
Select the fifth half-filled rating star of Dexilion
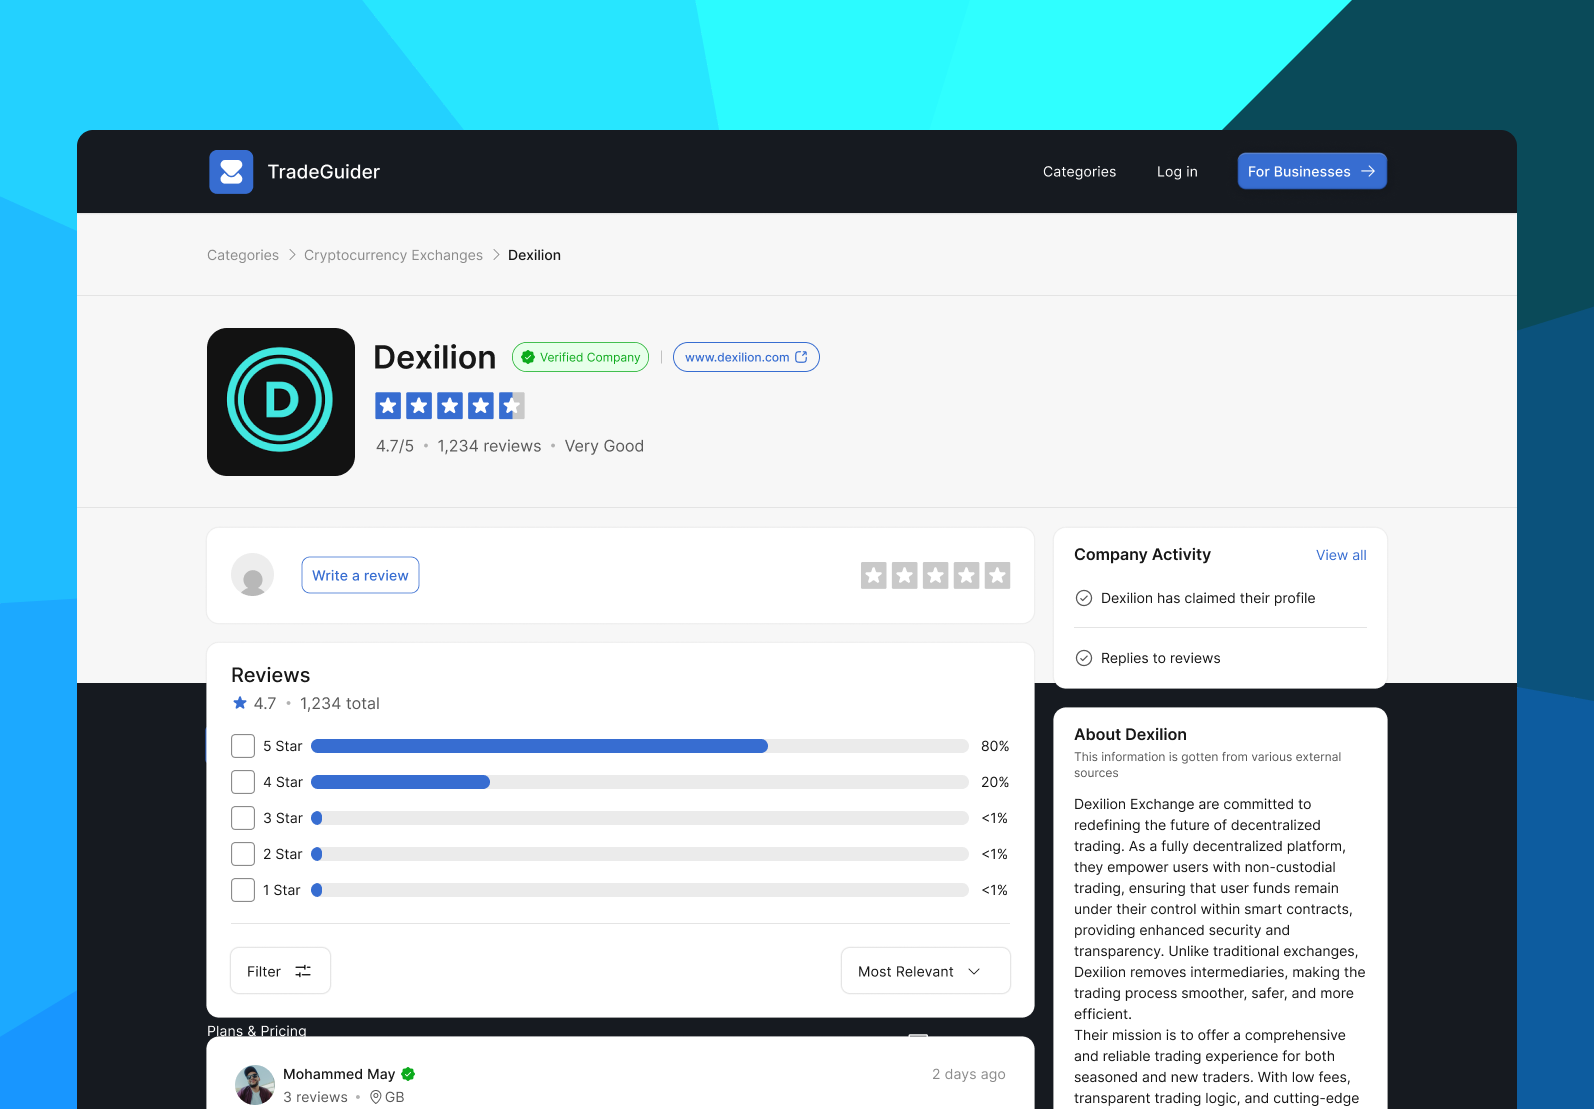point(512,406)
